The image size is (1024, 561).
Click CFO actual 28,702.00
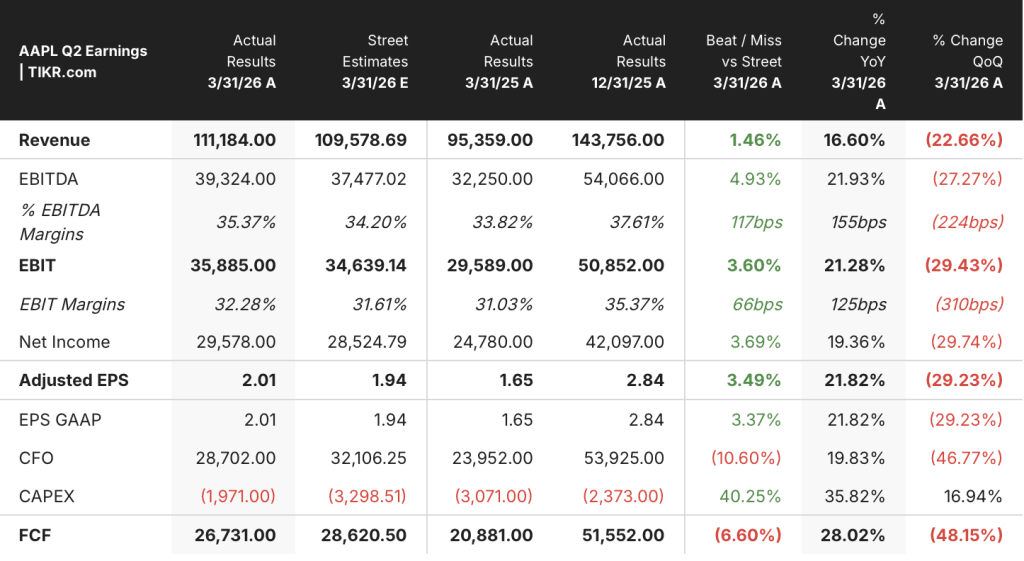tap(236, 458)
